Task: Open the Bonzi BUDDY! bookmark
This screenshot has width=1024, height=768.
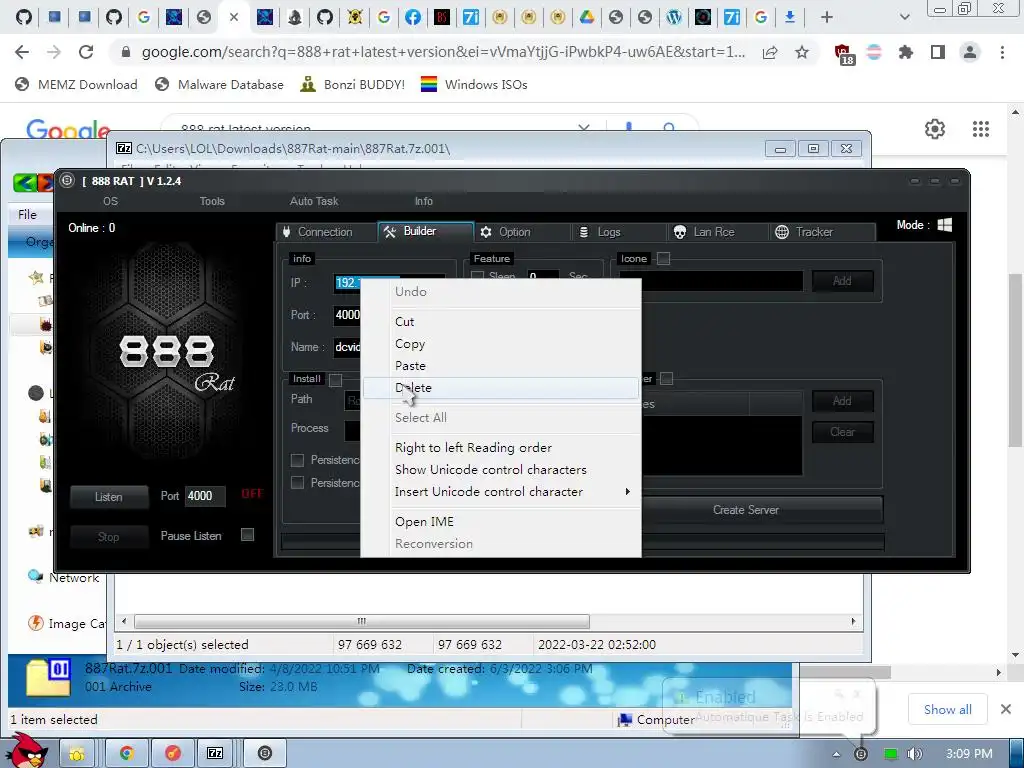Action: (x=353, y=84)
